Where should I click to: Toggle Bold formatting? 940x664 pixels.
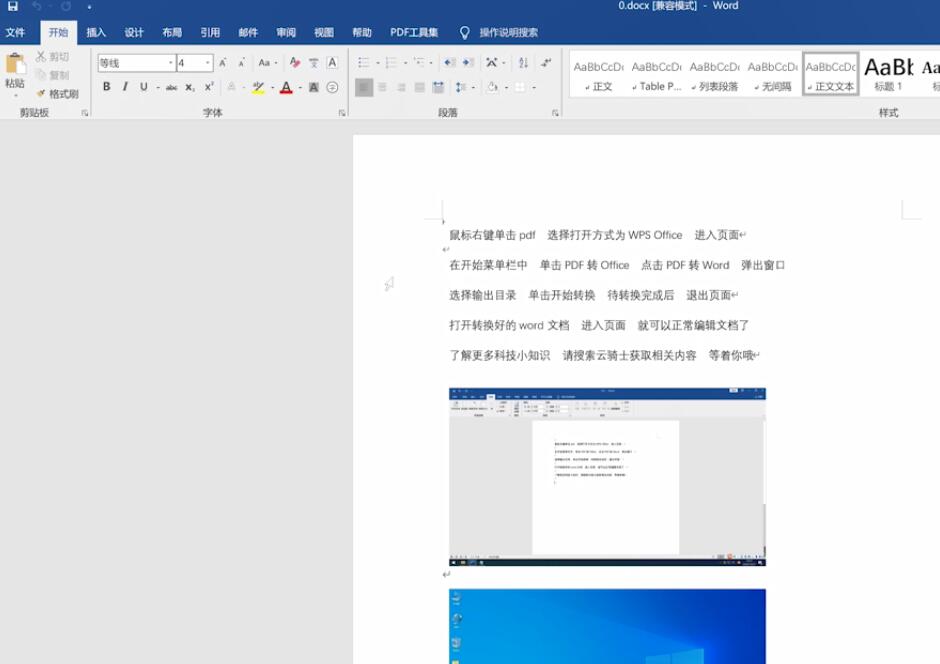coord(106,87)
